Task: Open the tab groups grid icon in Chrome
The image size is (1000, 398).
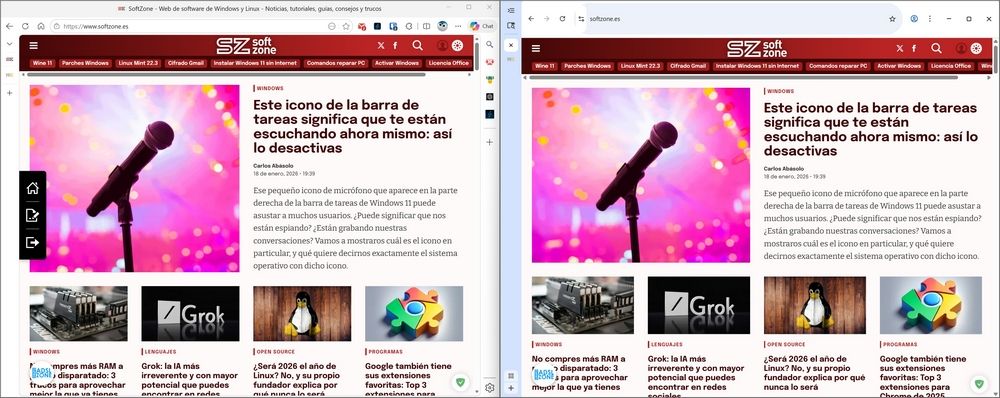Action: pyautogui.click(x=511, y=376)
